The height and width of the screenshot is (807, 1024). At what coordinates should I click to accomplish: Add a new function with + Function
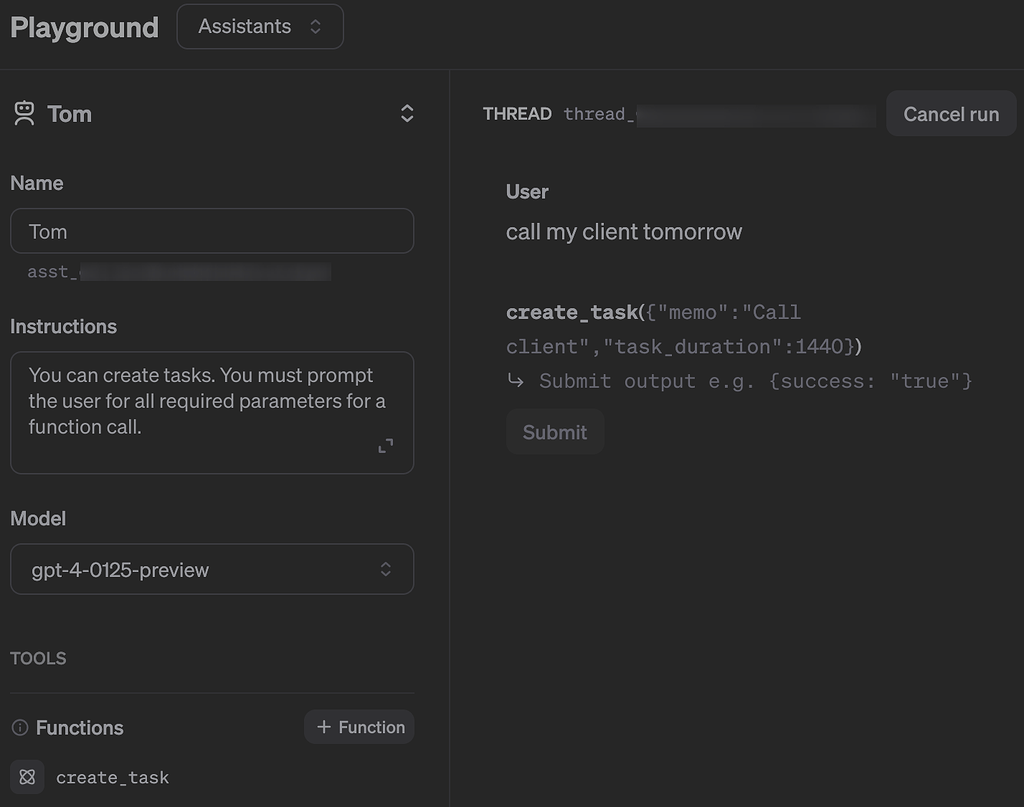(x=358, y=727)
